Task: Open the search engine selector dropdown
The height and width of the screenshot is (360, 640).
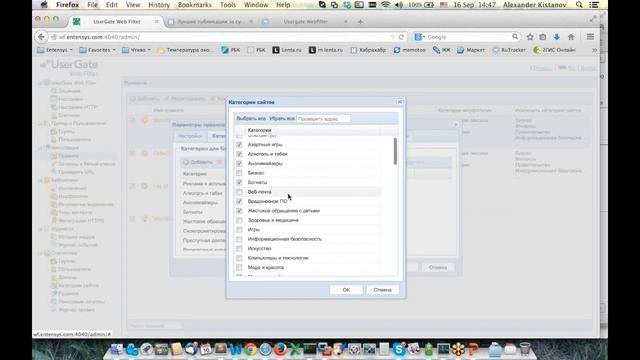Action: pos(420,37)
